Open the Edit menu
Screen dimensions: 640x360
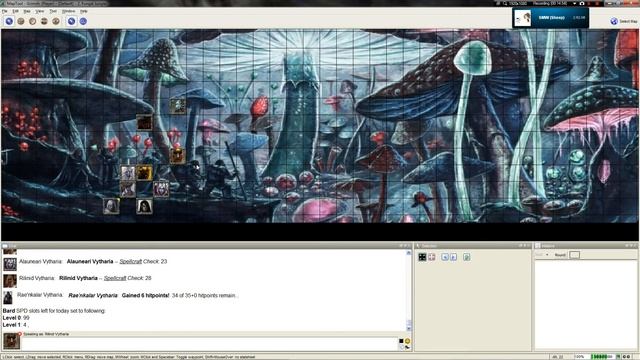pyautogui.click(x=16, y=11)
